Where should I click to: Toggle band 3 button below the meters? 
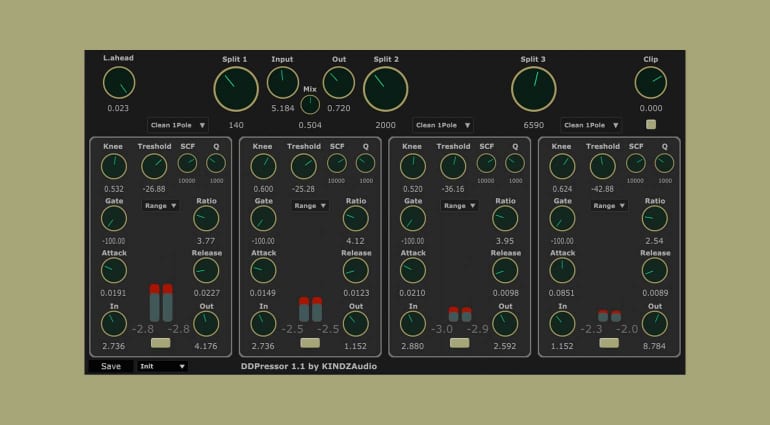click(x=459, y=342)
